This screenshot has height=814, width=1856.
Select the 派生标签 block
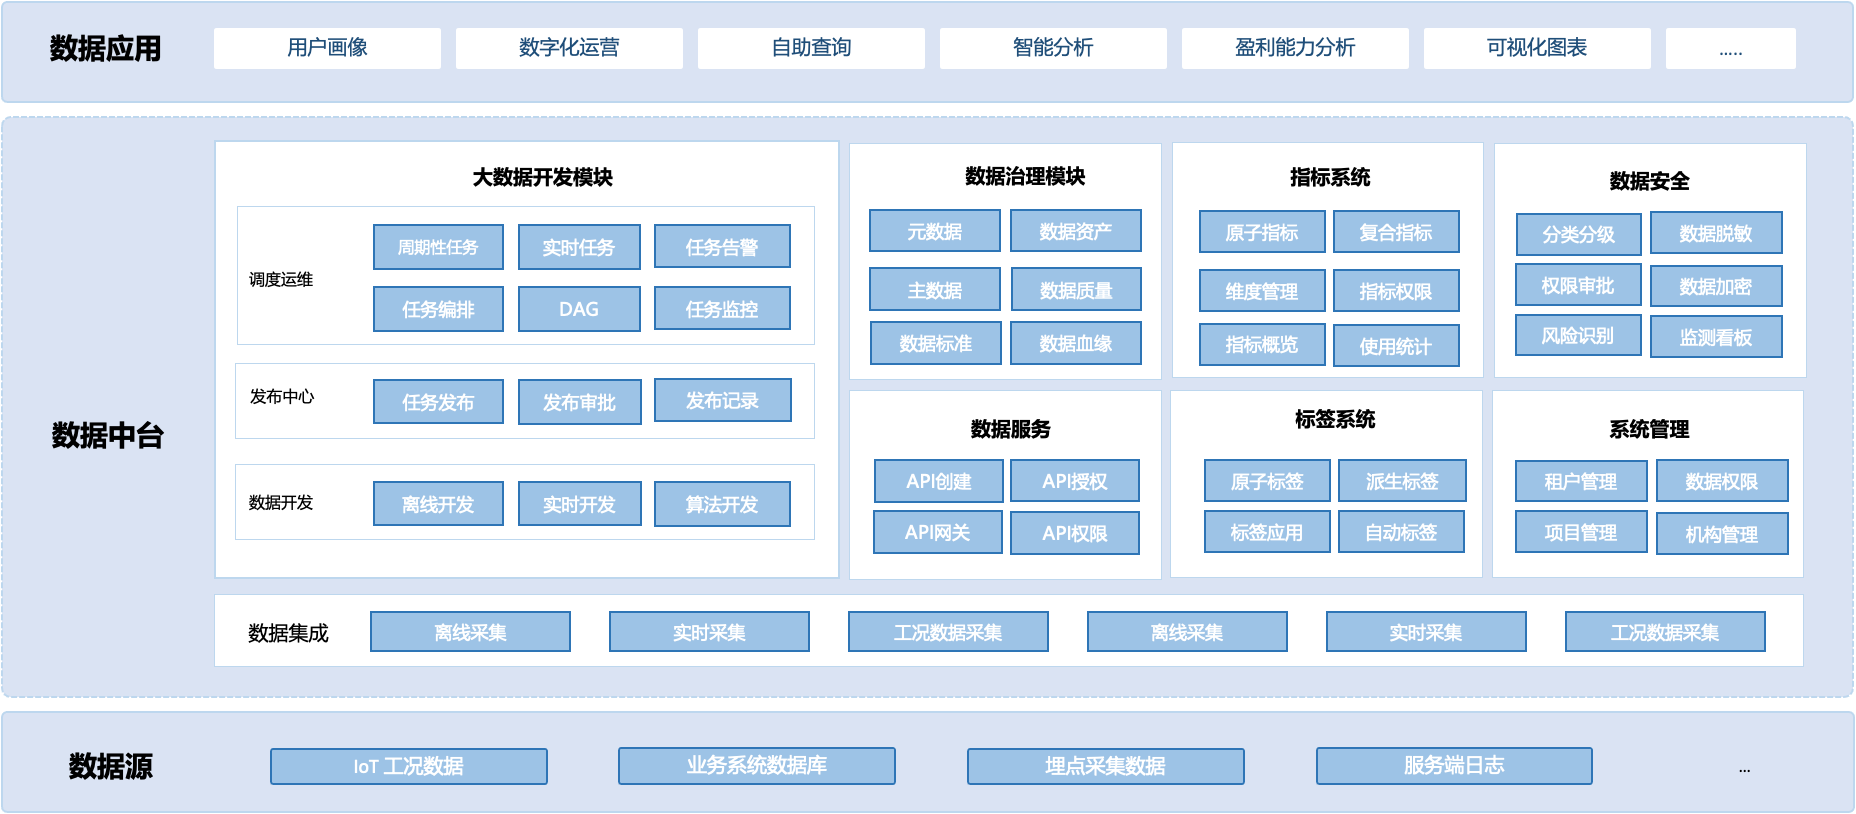pyautogui.click(x=1402, y=481)
